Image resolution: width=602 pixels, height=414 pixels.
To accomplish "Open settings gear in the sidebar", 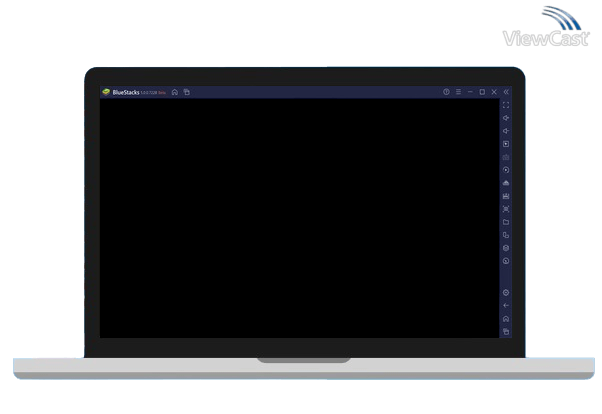I will coord(506,293).
